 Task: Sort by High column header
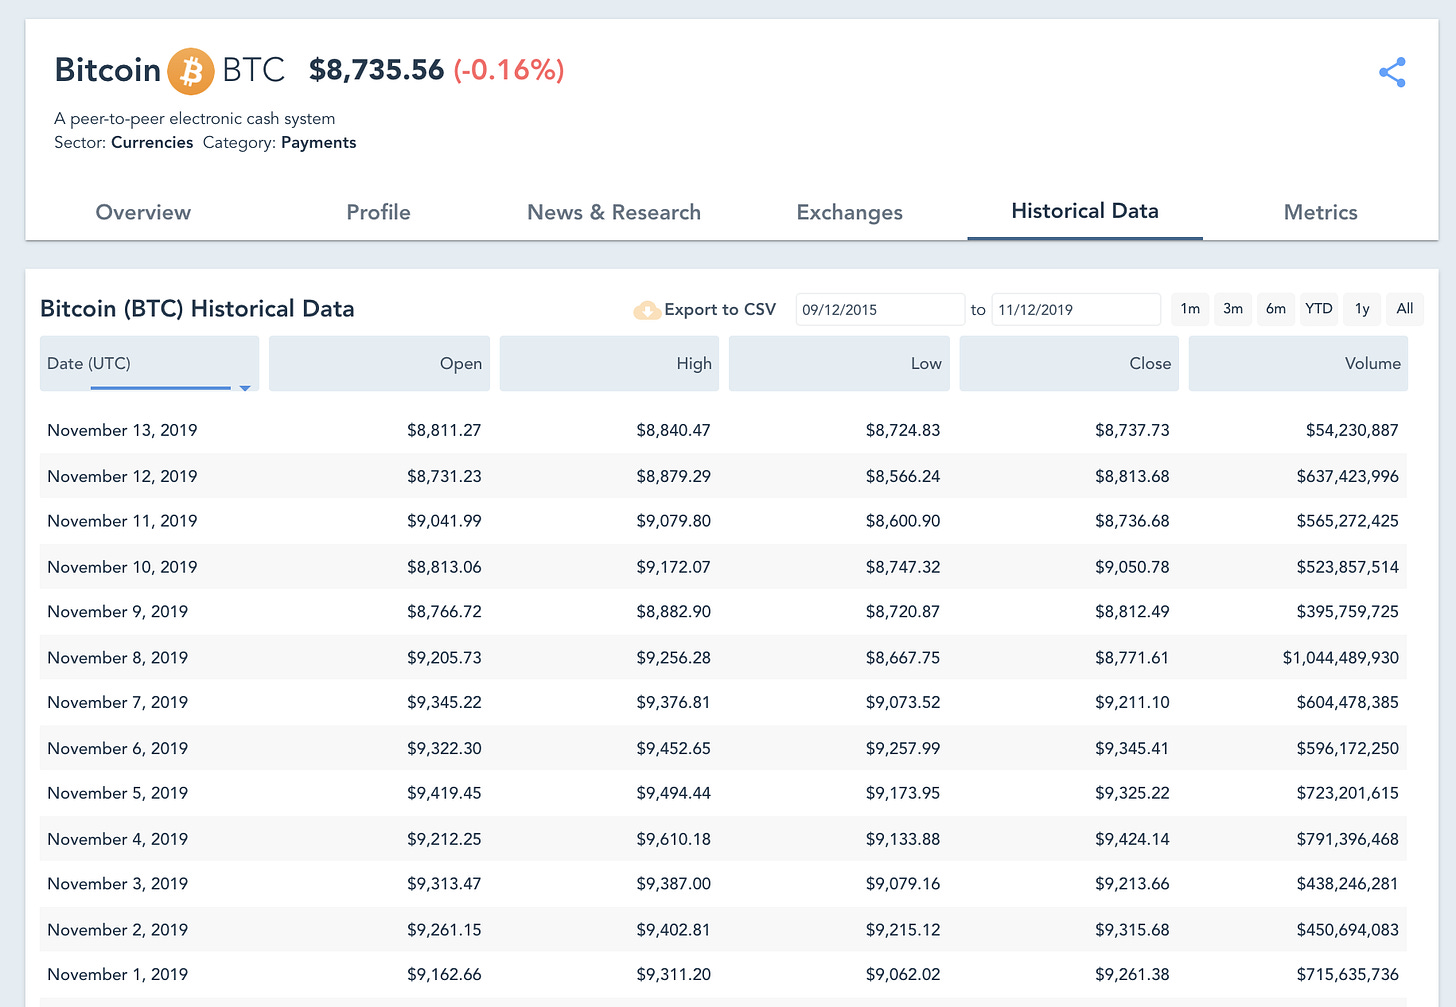click(609, 363)
